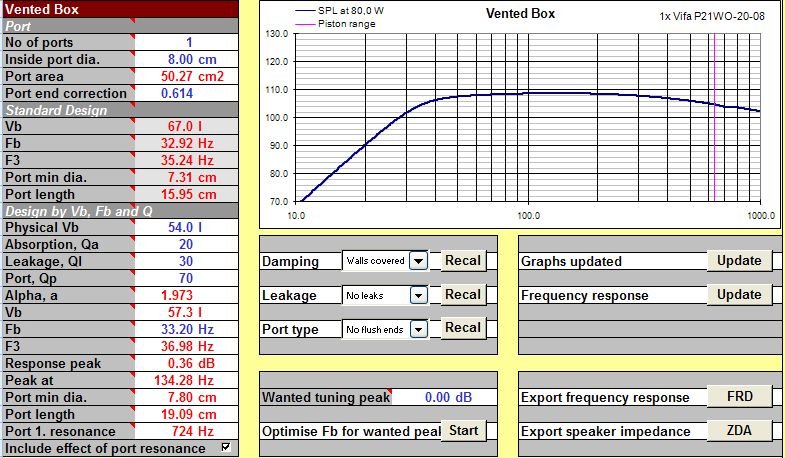This screenshot has width=785, height=458.
Task: Export frequency response with FRD button
Action: (739, 397)
